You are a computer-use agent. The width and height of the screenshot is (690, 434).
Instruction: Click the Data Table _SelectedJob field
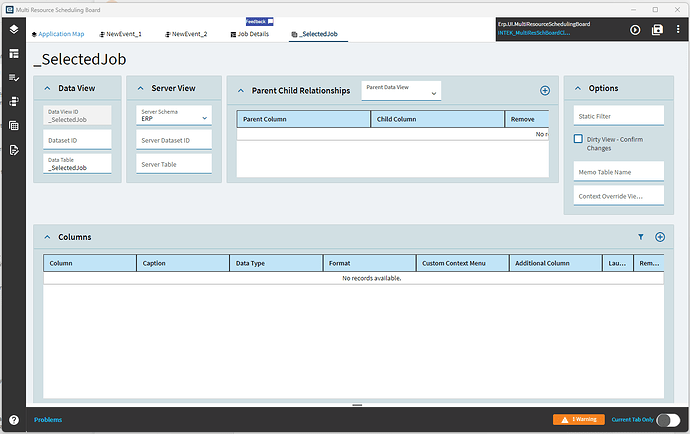77,164
